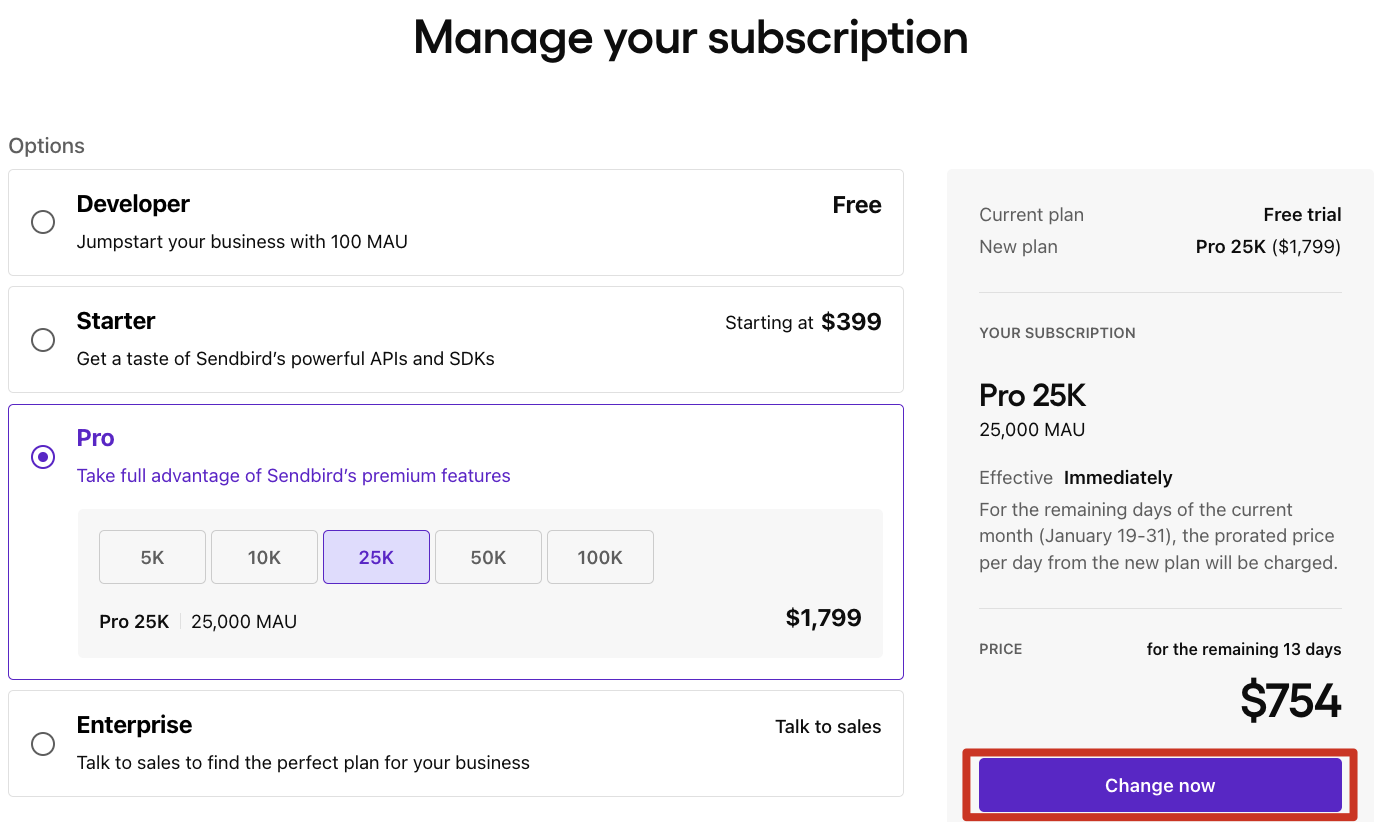The height and width of the screenshot is (822, 1380).
Task: Choose the 50K MAU tier
Action: [x=488, y=557]
